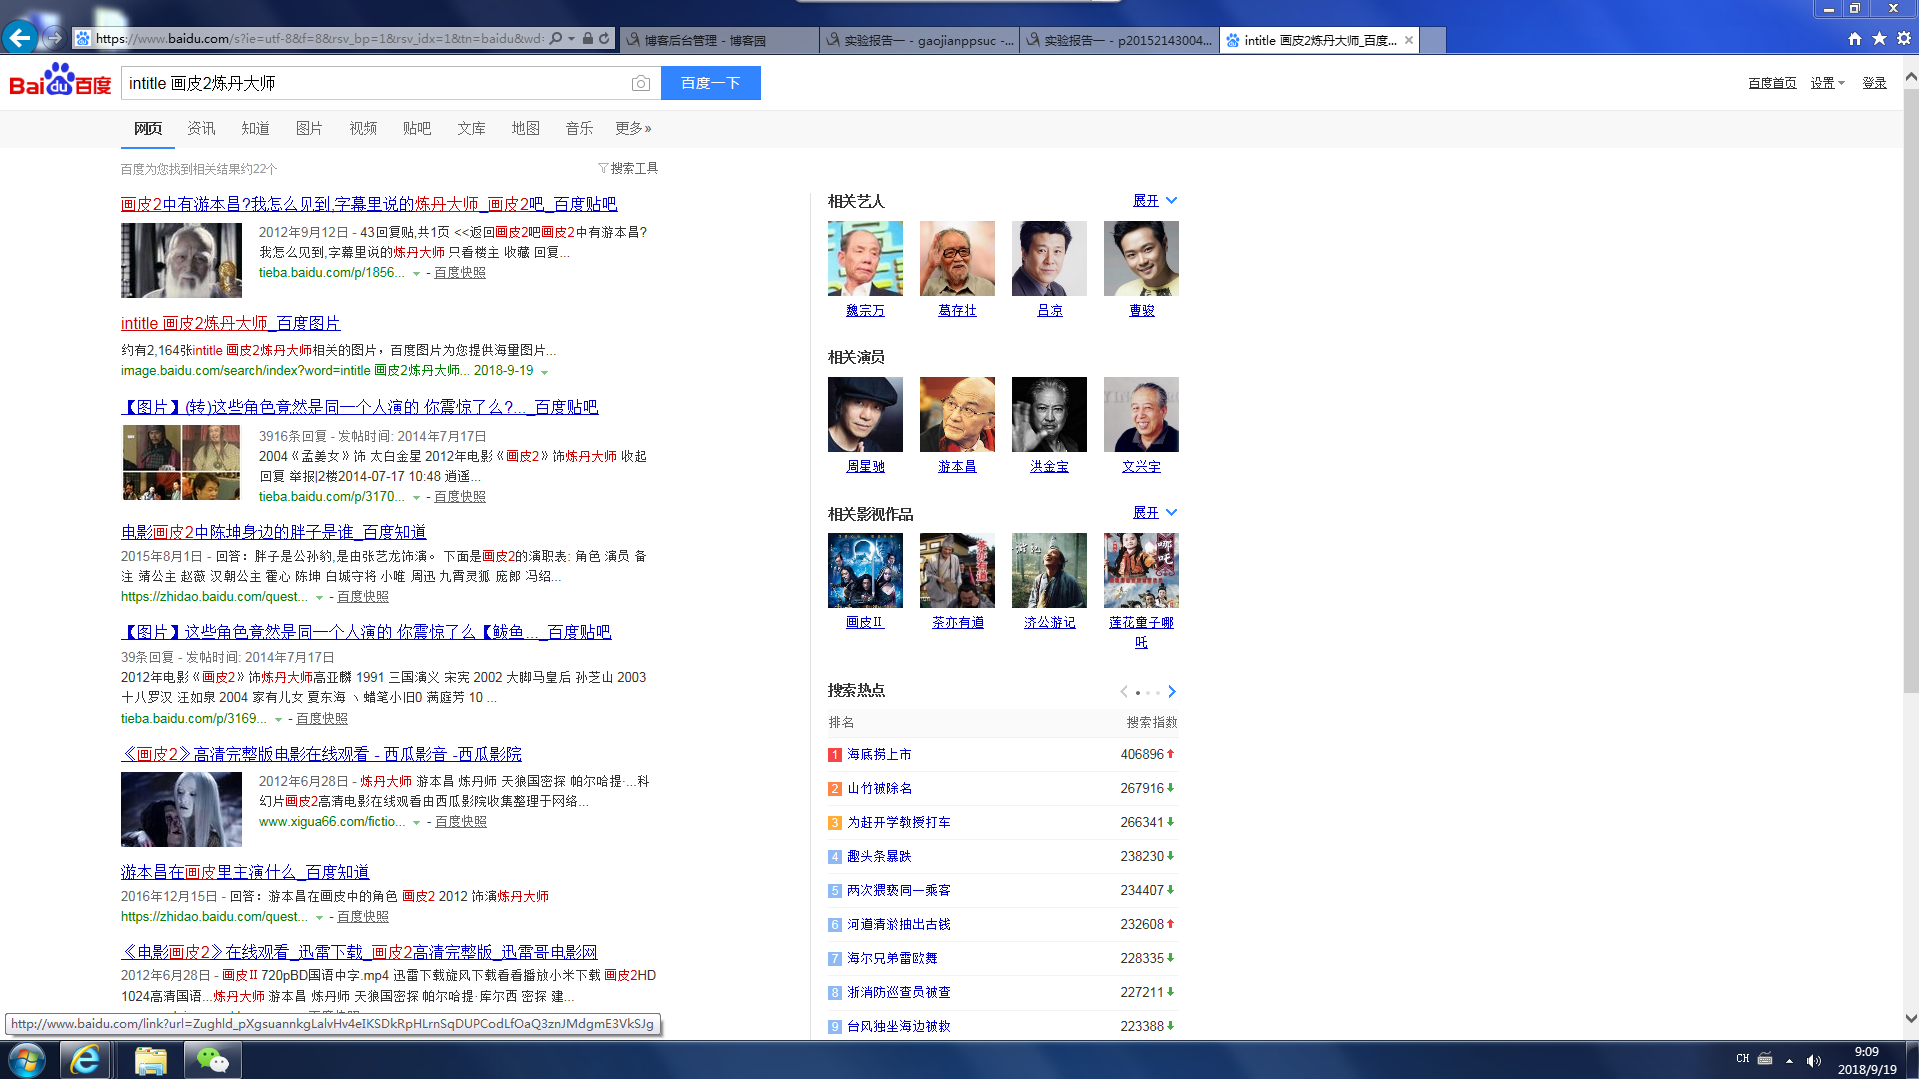Close the active intitle search tab
Image resolution: width=1919 pixels, height=1079 pixels.
tap(1409, 40)
